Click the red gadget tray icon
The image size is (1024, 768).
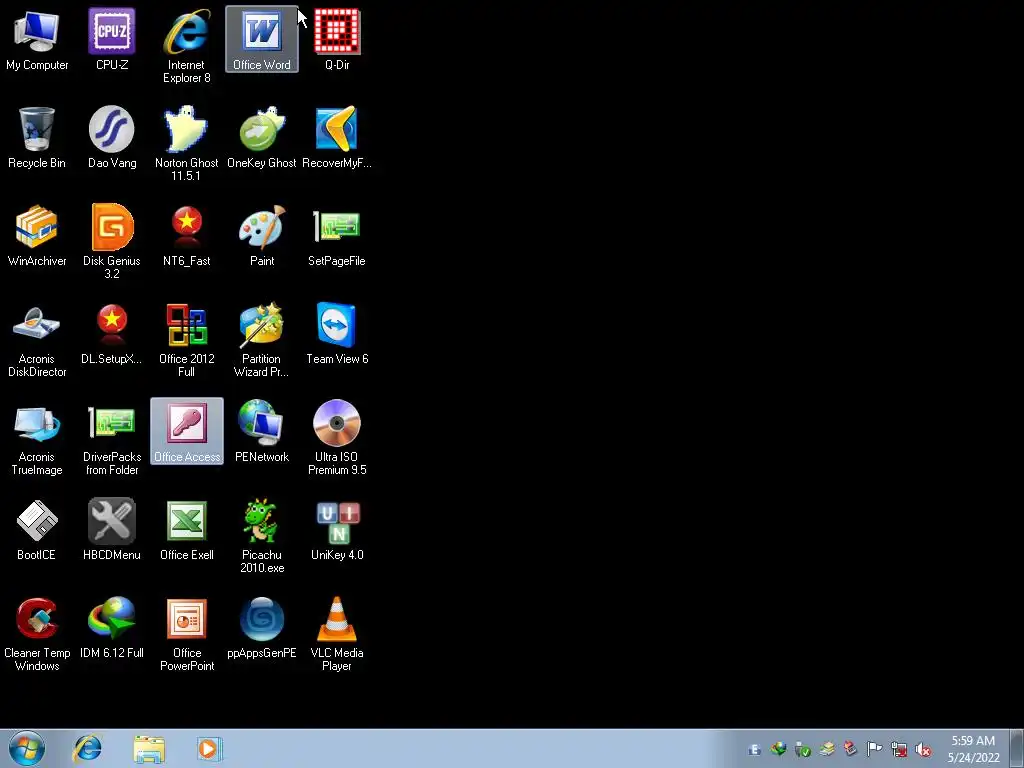click(x=850, y=749)
